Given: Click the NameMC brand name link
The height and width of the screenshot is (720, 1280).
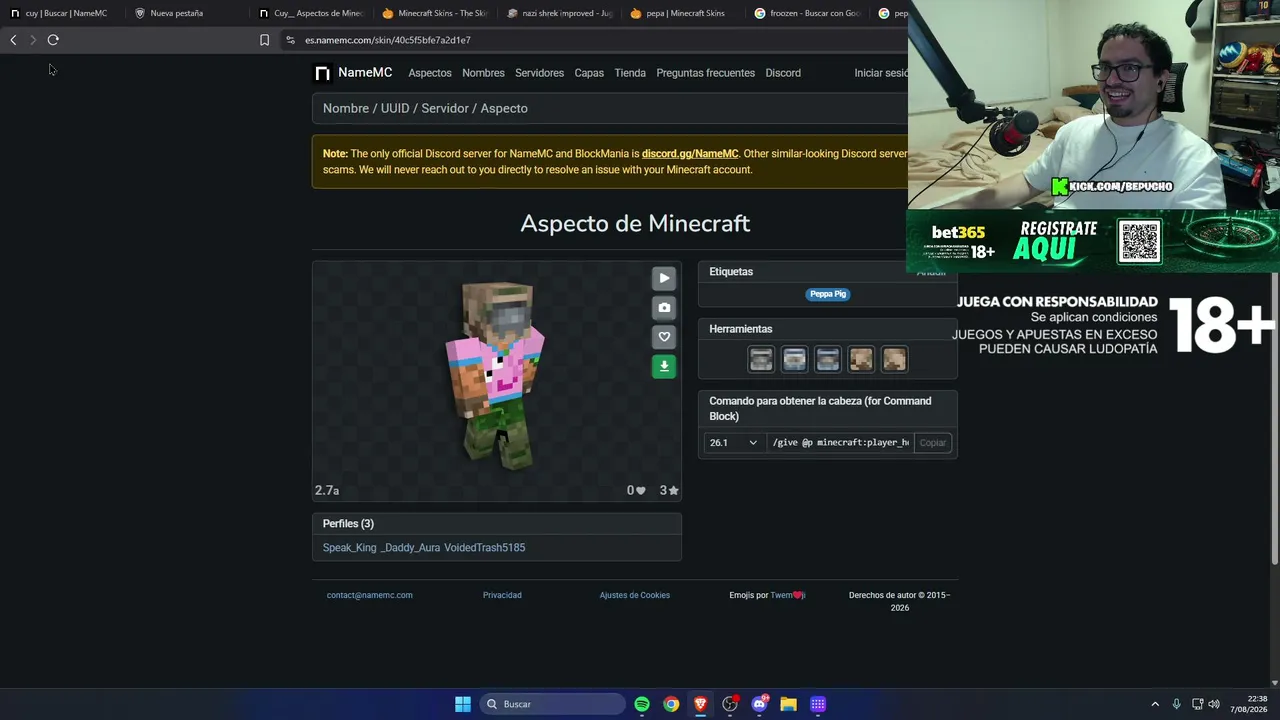Looking at the screenshot, I should click(365, 73).
